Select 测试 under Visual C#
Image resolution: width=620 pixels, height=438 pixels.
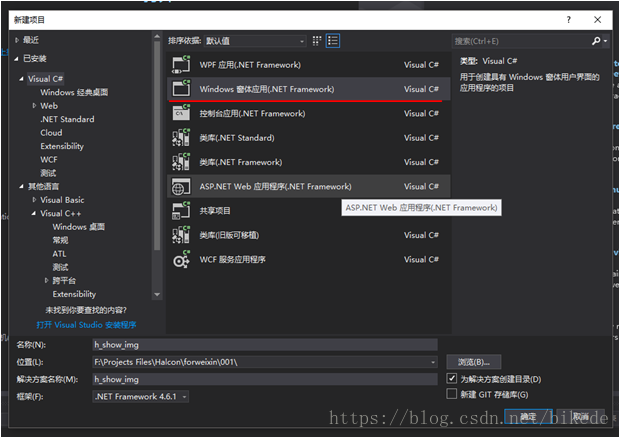[x=48, y=173]
